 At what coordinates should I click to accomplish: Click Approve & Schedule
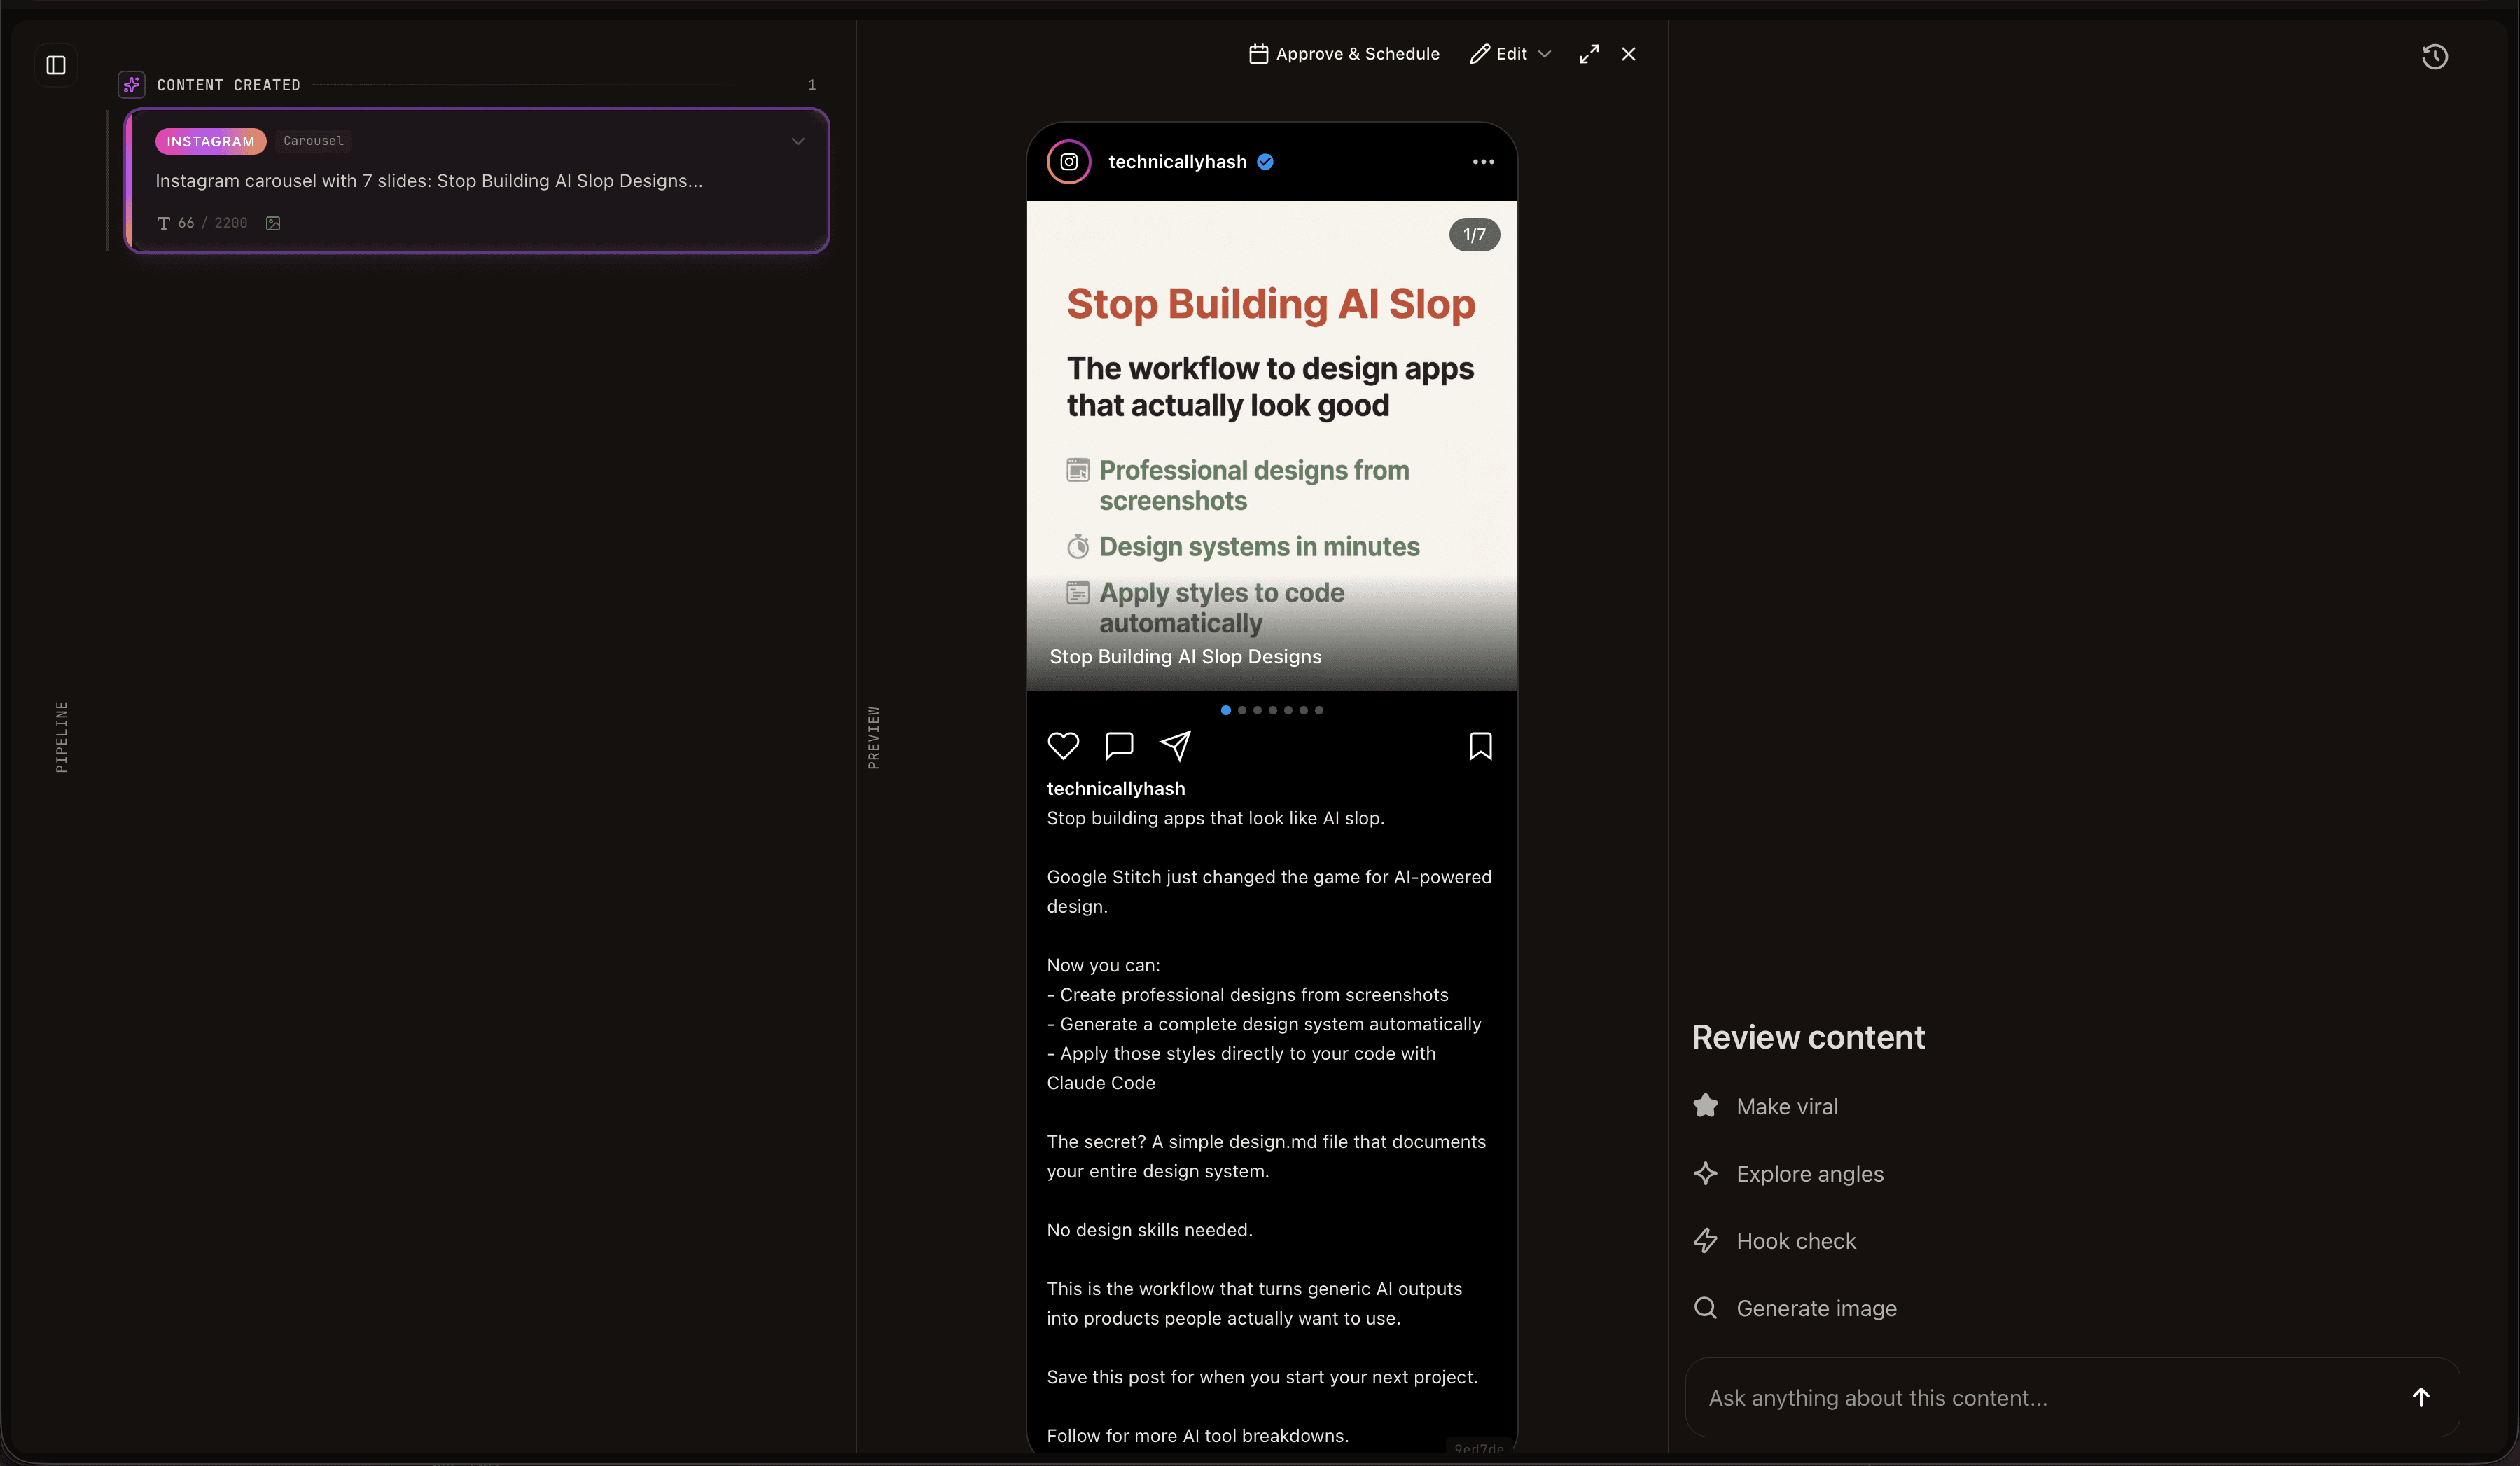1345,54
